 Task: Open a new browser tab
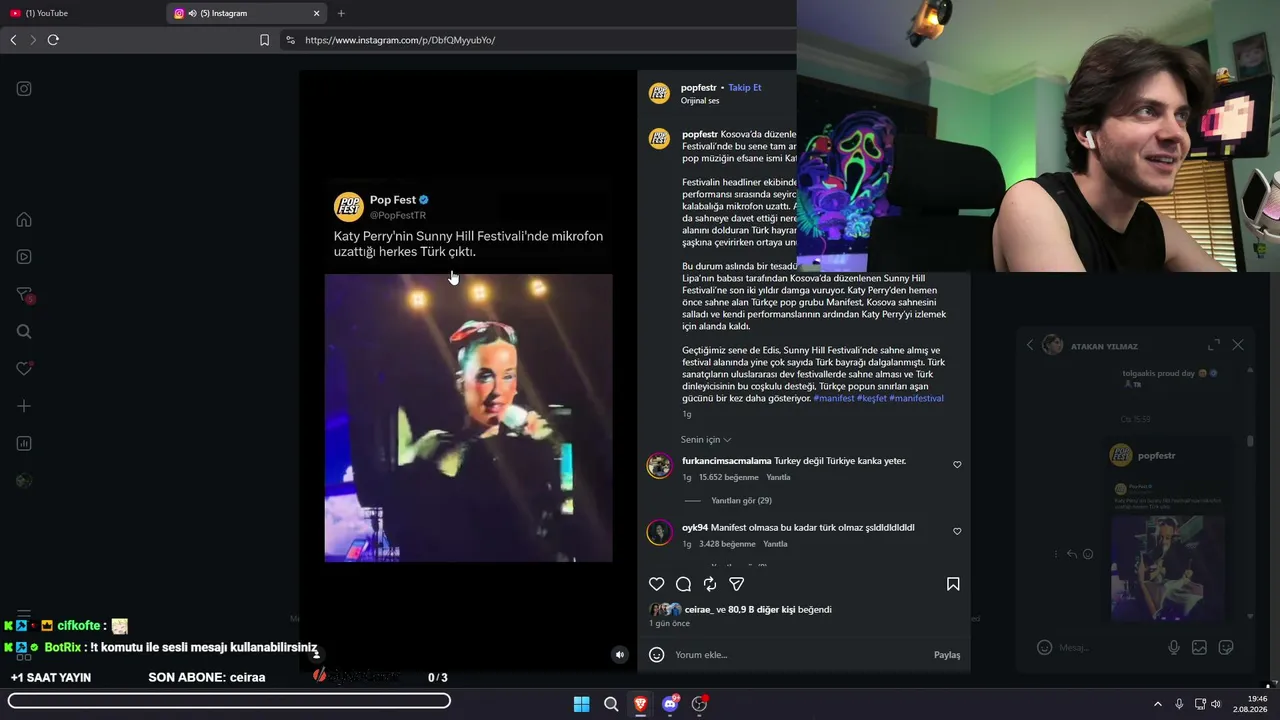tap(341, 13)
